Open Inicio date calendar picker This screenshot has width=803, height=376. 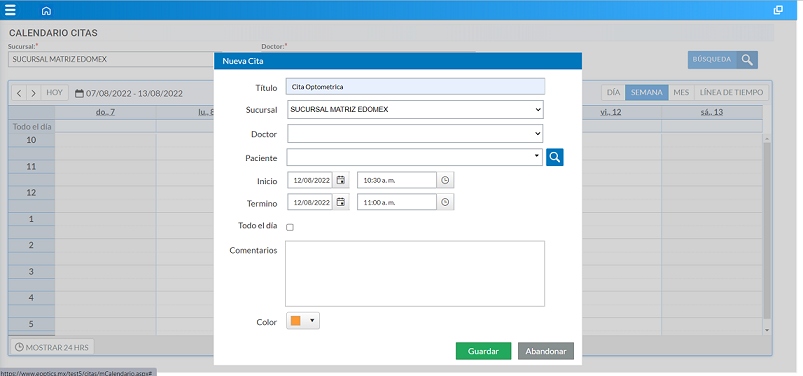pos(341,180)
